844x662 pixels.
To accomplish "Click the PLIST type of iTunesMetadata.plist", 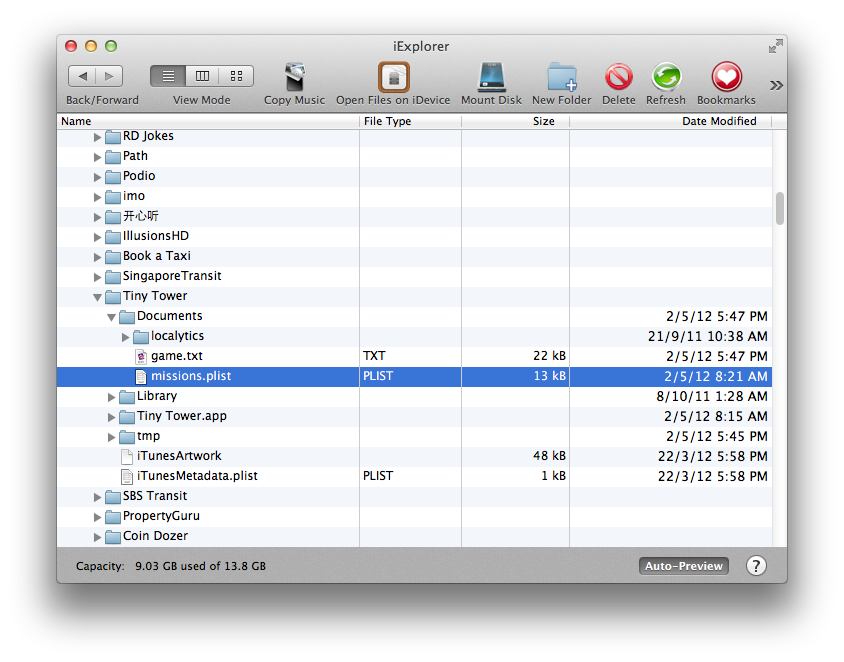I will pos(378,476).
